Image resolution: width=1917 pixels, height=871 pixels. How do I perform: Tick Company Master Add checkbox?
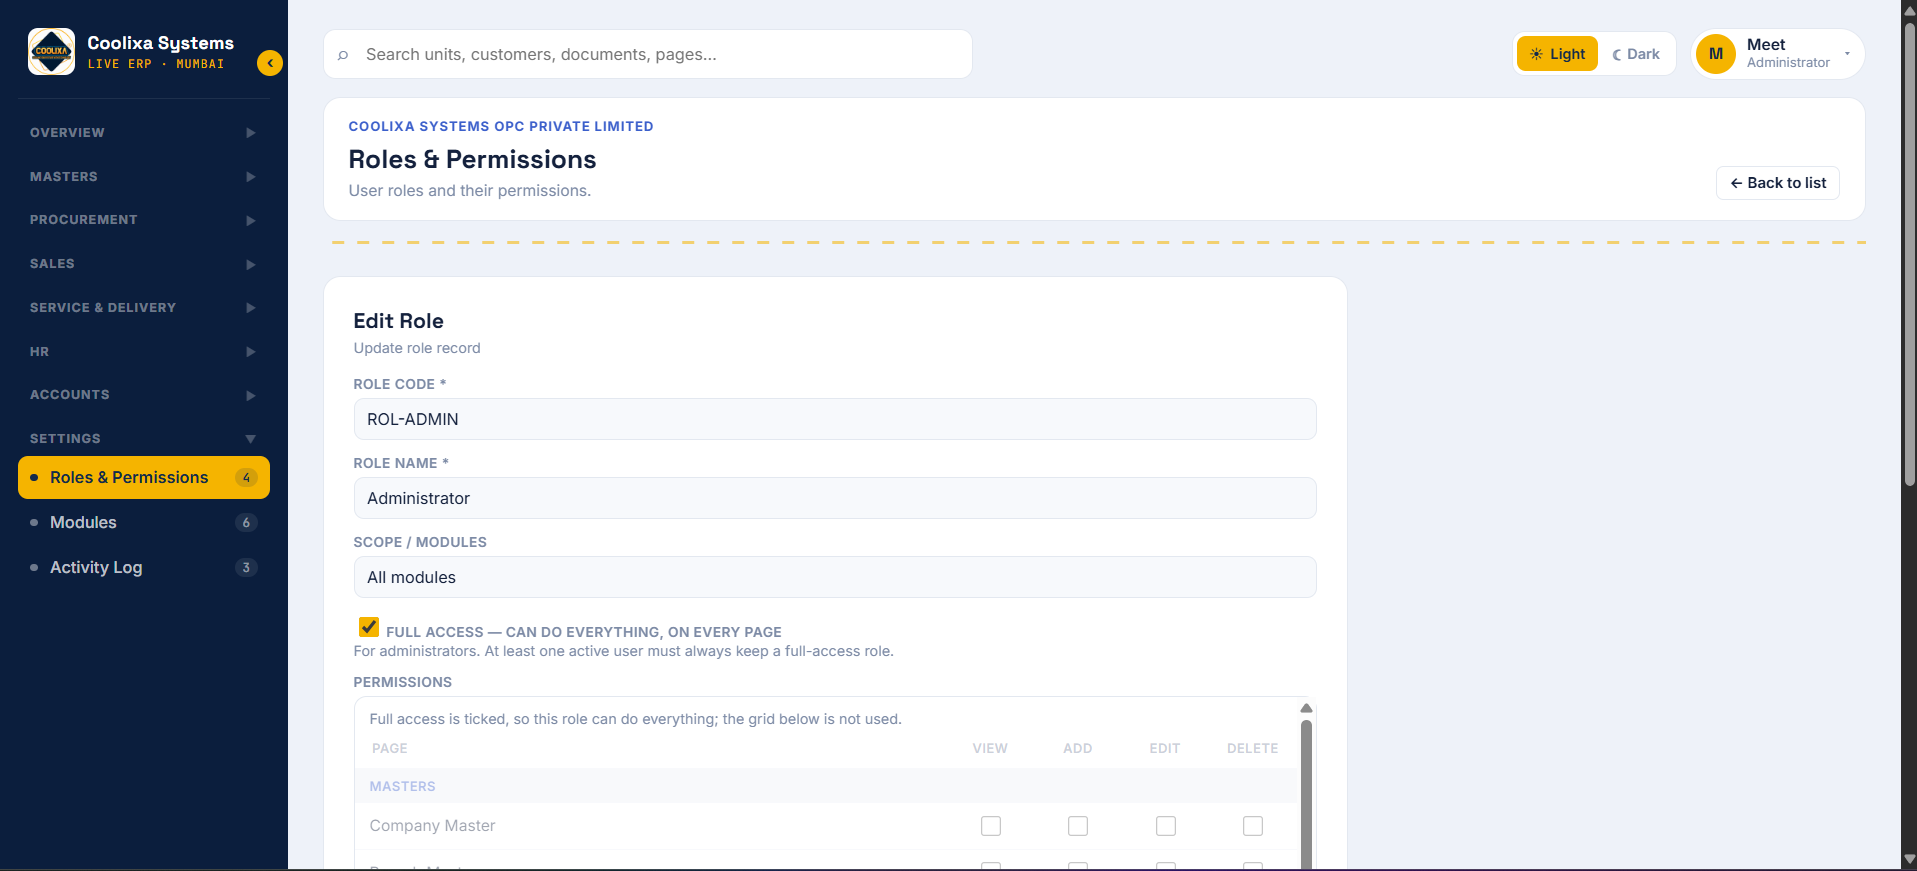point(1078,826)
